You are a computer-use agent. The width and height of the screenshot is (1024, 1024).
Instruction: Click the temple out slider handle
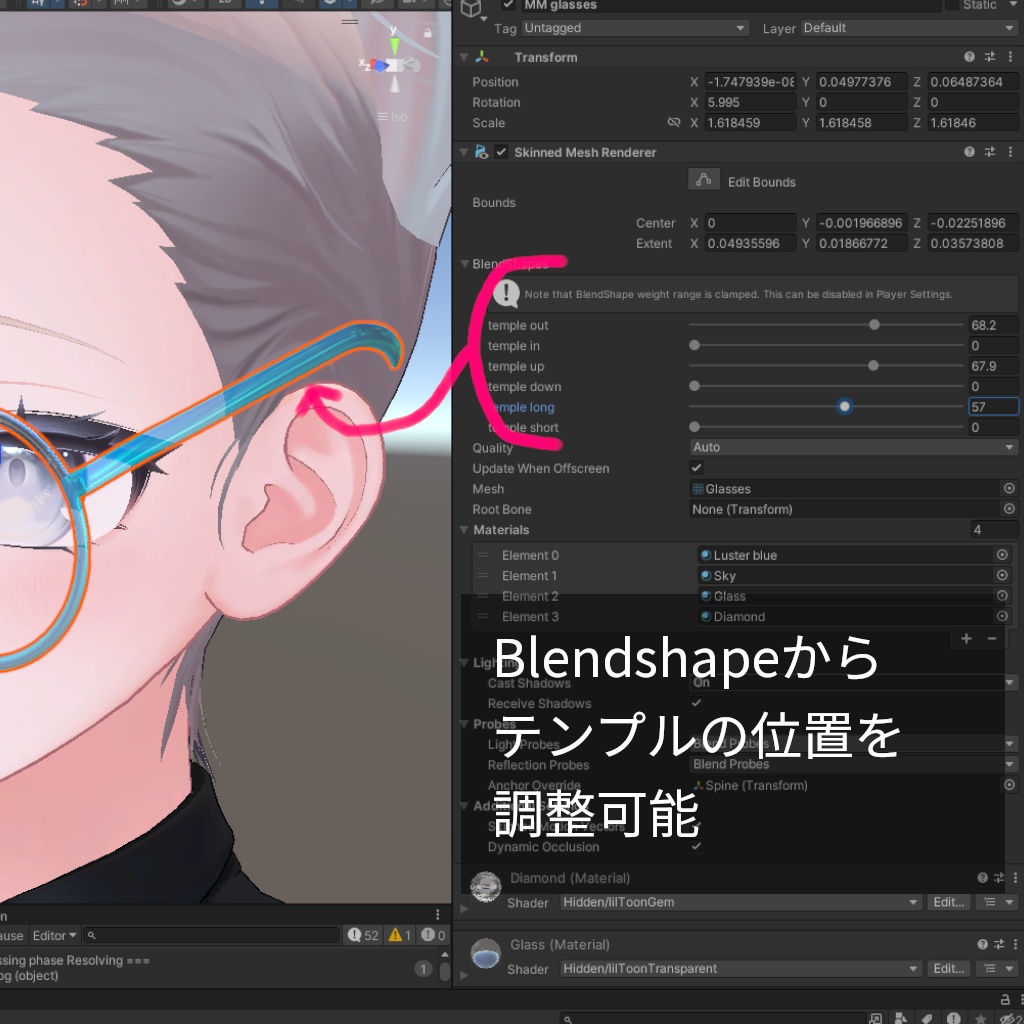[x=874, y=324]
